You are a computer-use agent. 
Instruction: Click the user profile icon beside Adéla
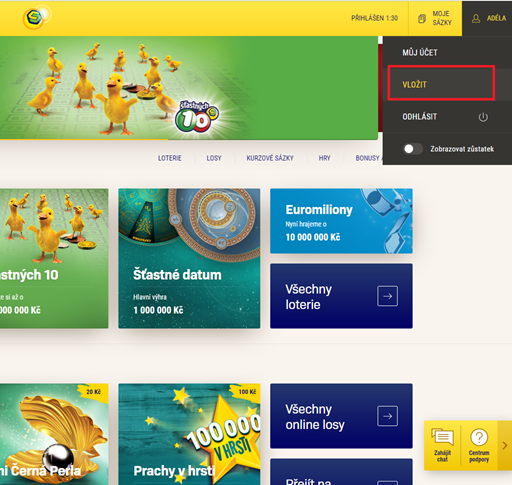[x=476, y=19]
